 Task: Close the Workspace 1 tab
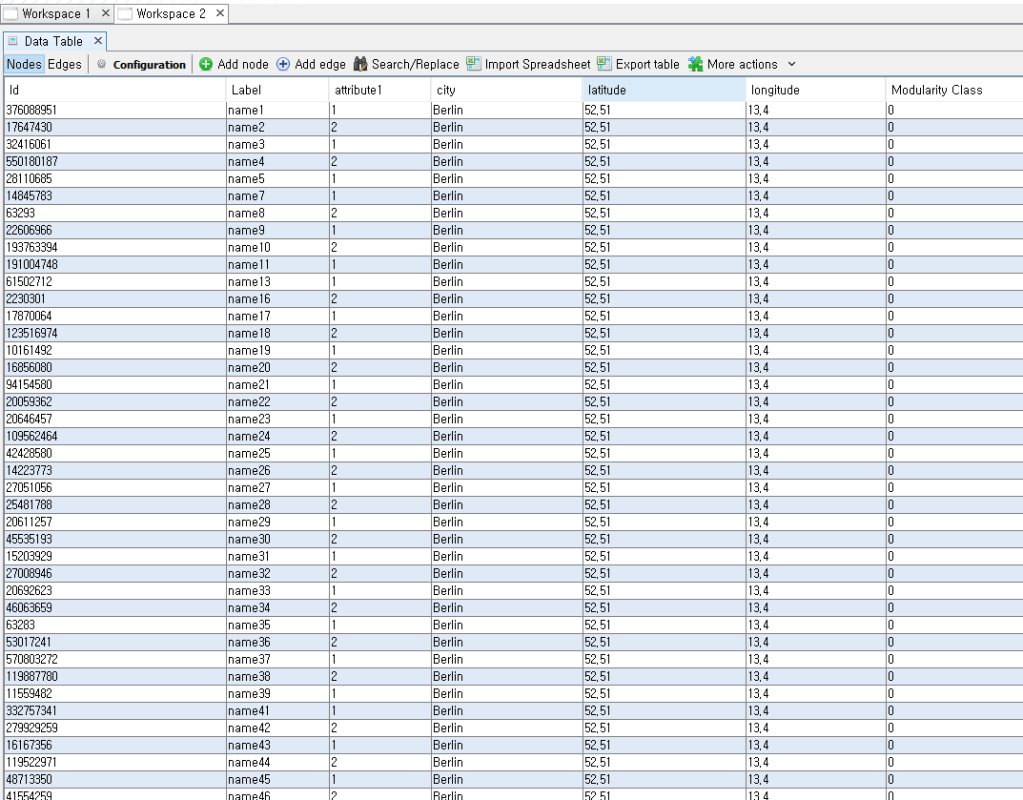tap(106, 14)
